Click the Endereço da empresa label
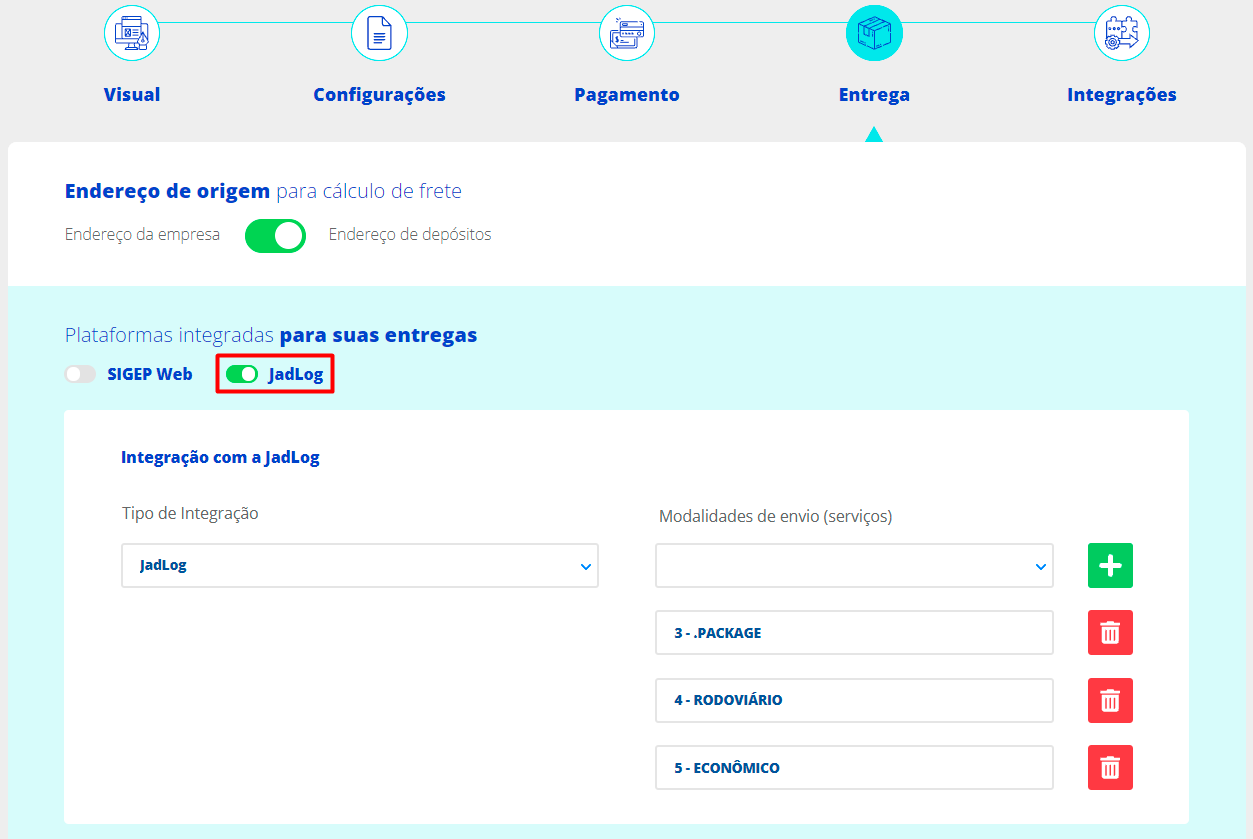The width and height of the screenshot is (1253, 839). [x=142, y=235]
